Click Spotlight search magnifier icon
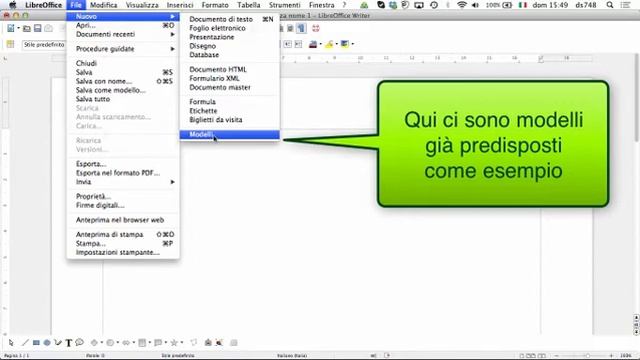The image size is (640, 360). [x=610, y=5]
